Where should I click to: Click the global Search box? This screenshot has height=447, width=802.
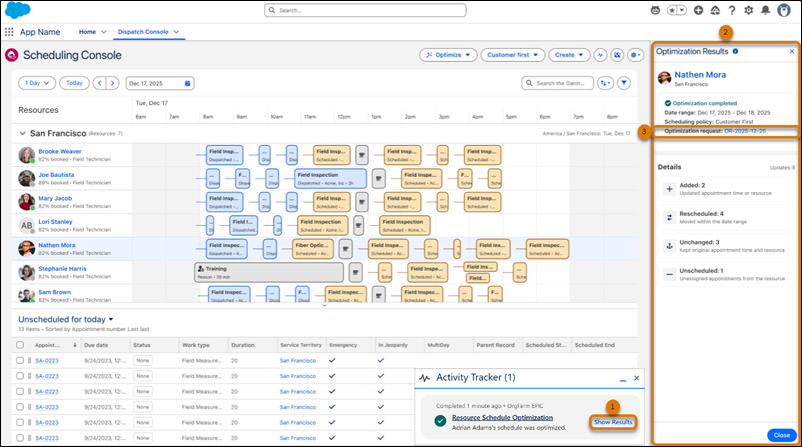point(365,10)
